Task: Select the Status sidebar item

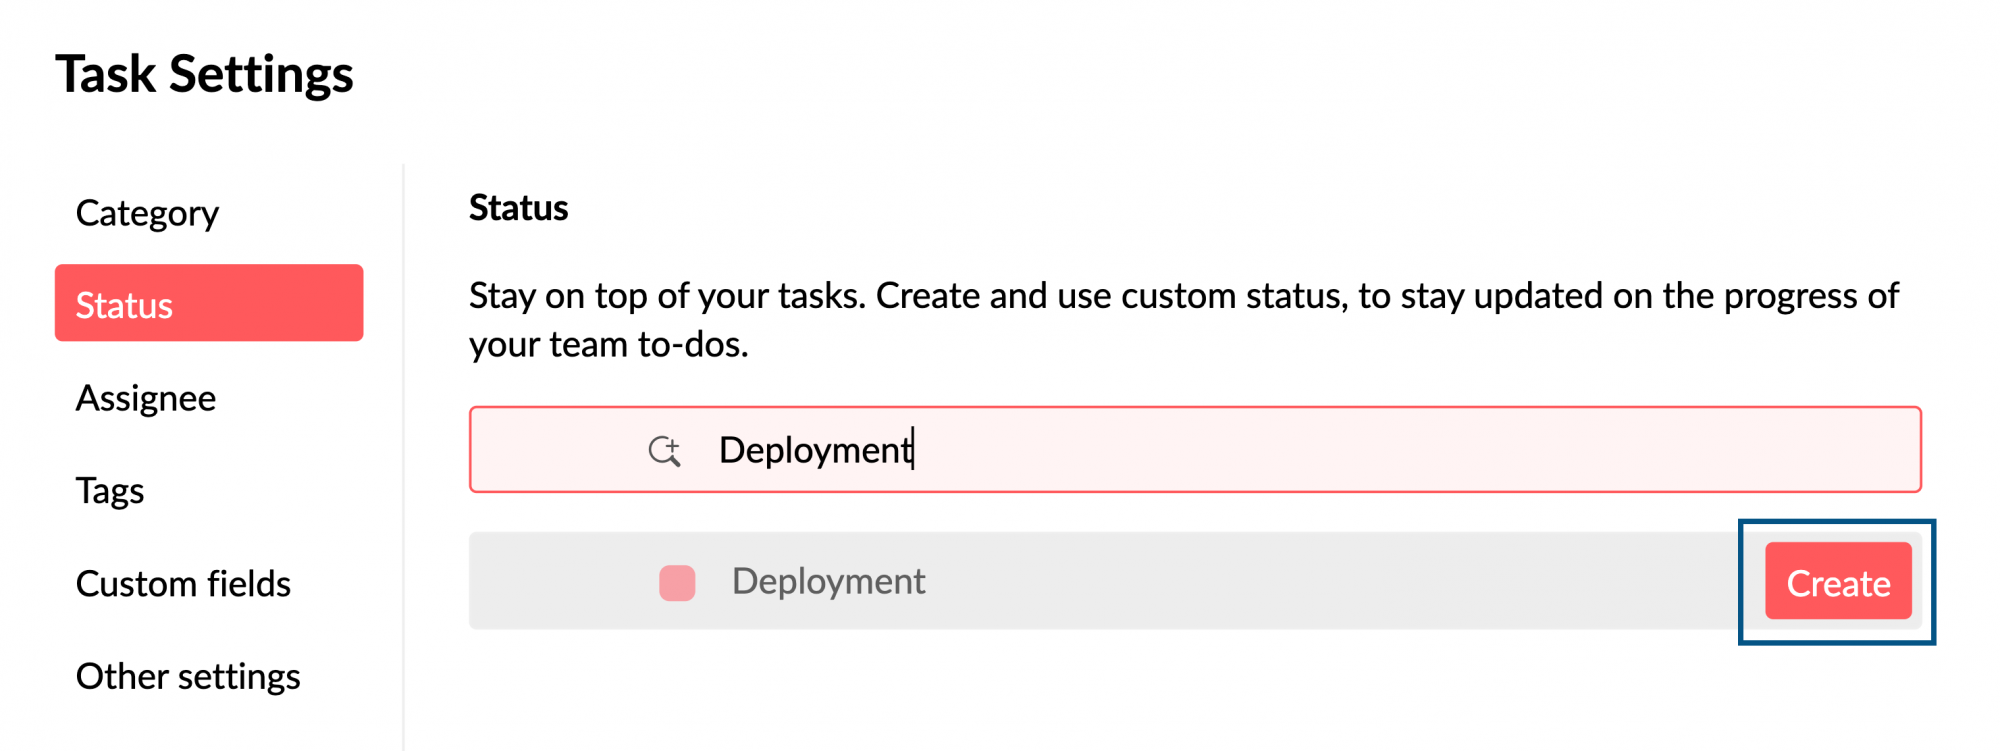Action: pos(208,304)
